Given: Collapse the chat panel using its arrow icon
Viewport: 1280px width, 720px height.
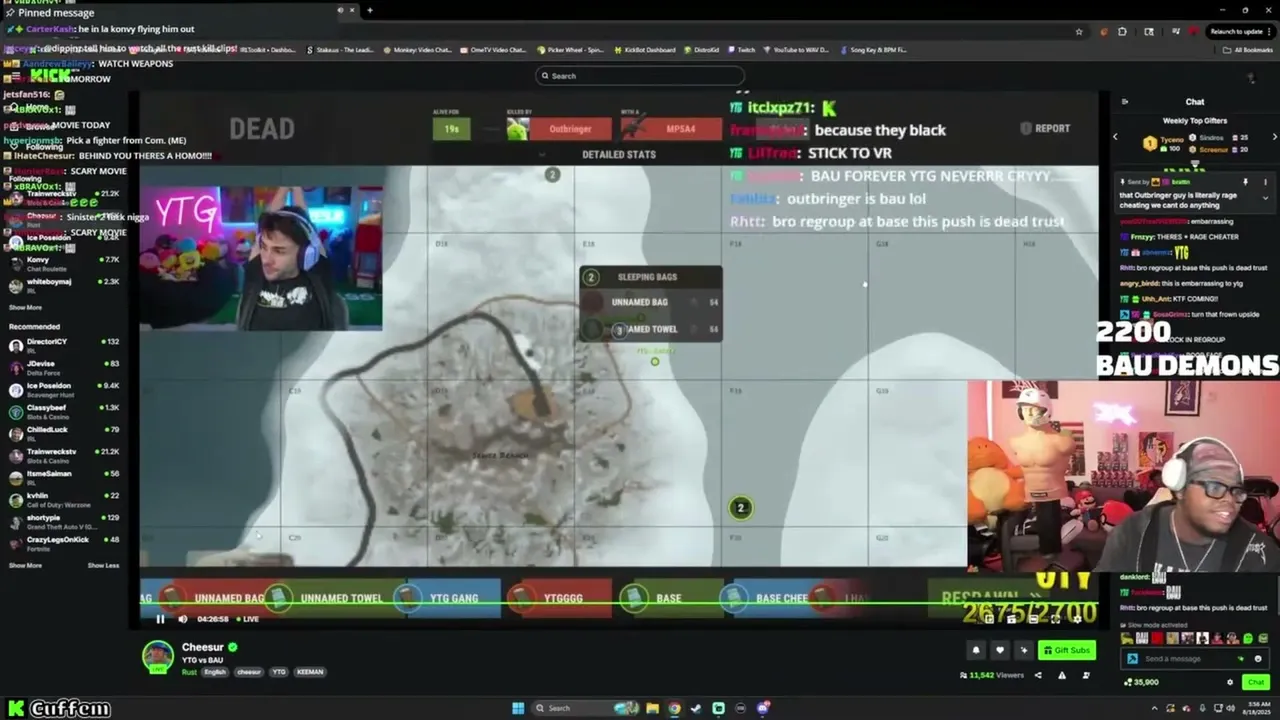Looking at the screenshot, I should click(x=1124, y=101).
